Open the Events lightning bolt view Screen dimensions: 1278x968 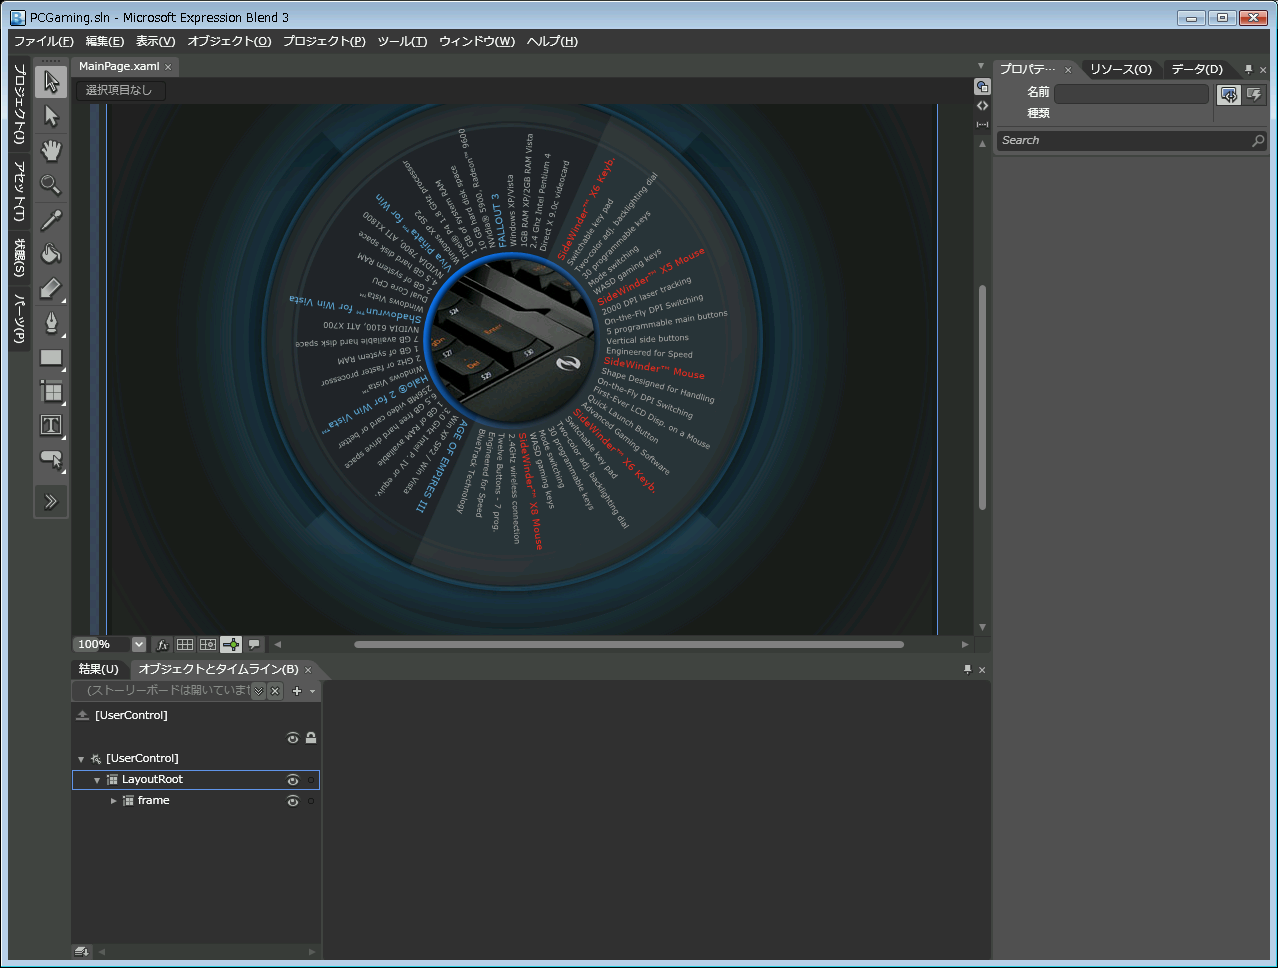[1254, 94]
